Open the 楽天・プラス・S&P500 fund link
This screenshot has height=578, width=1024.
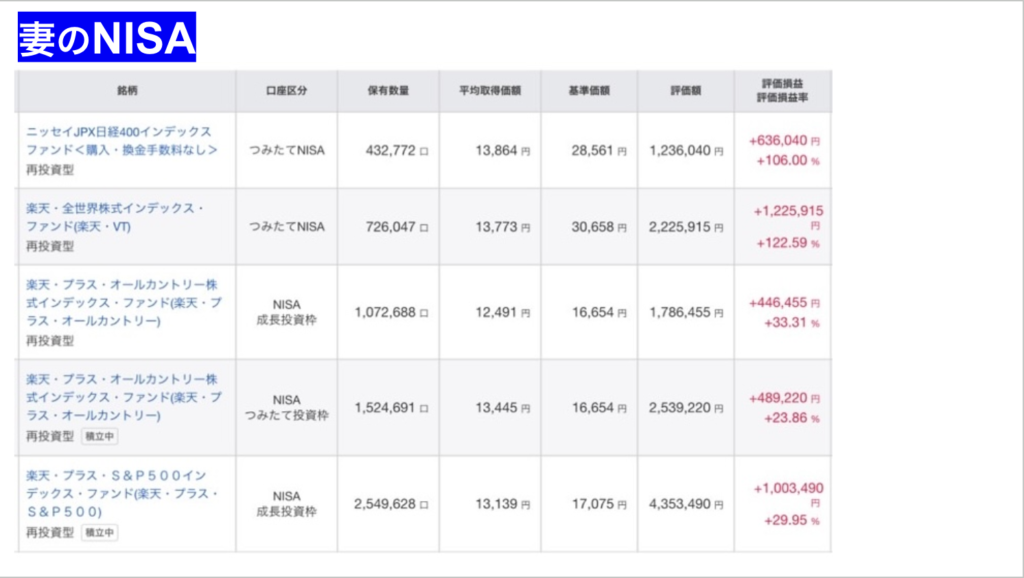(116, 492)
